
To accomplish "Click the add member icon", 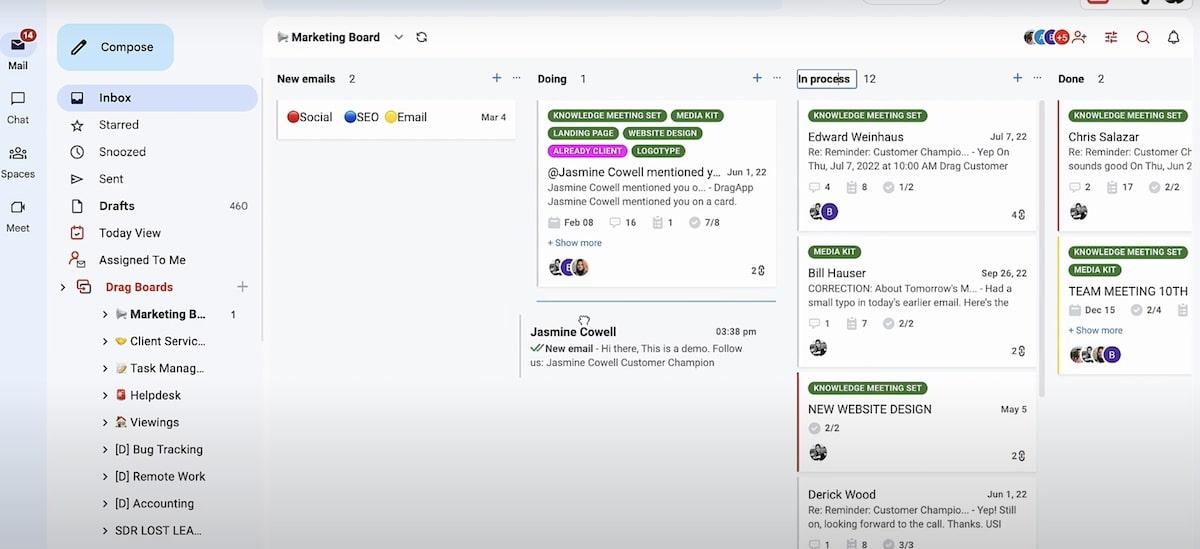I will click(1079, 37).
